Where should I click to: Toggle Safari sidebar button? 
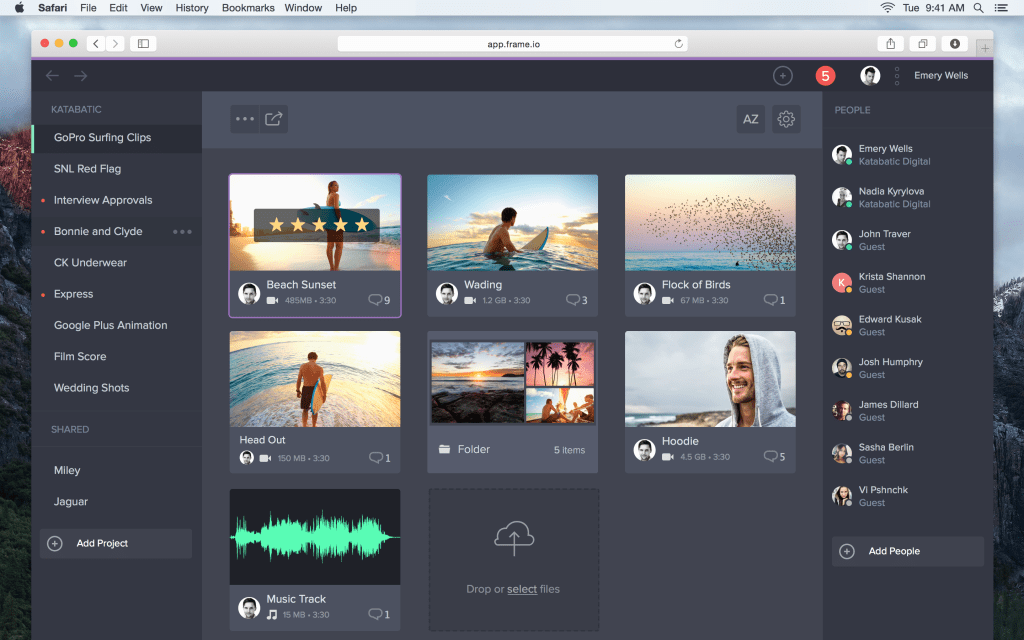(x=143, y=44)
